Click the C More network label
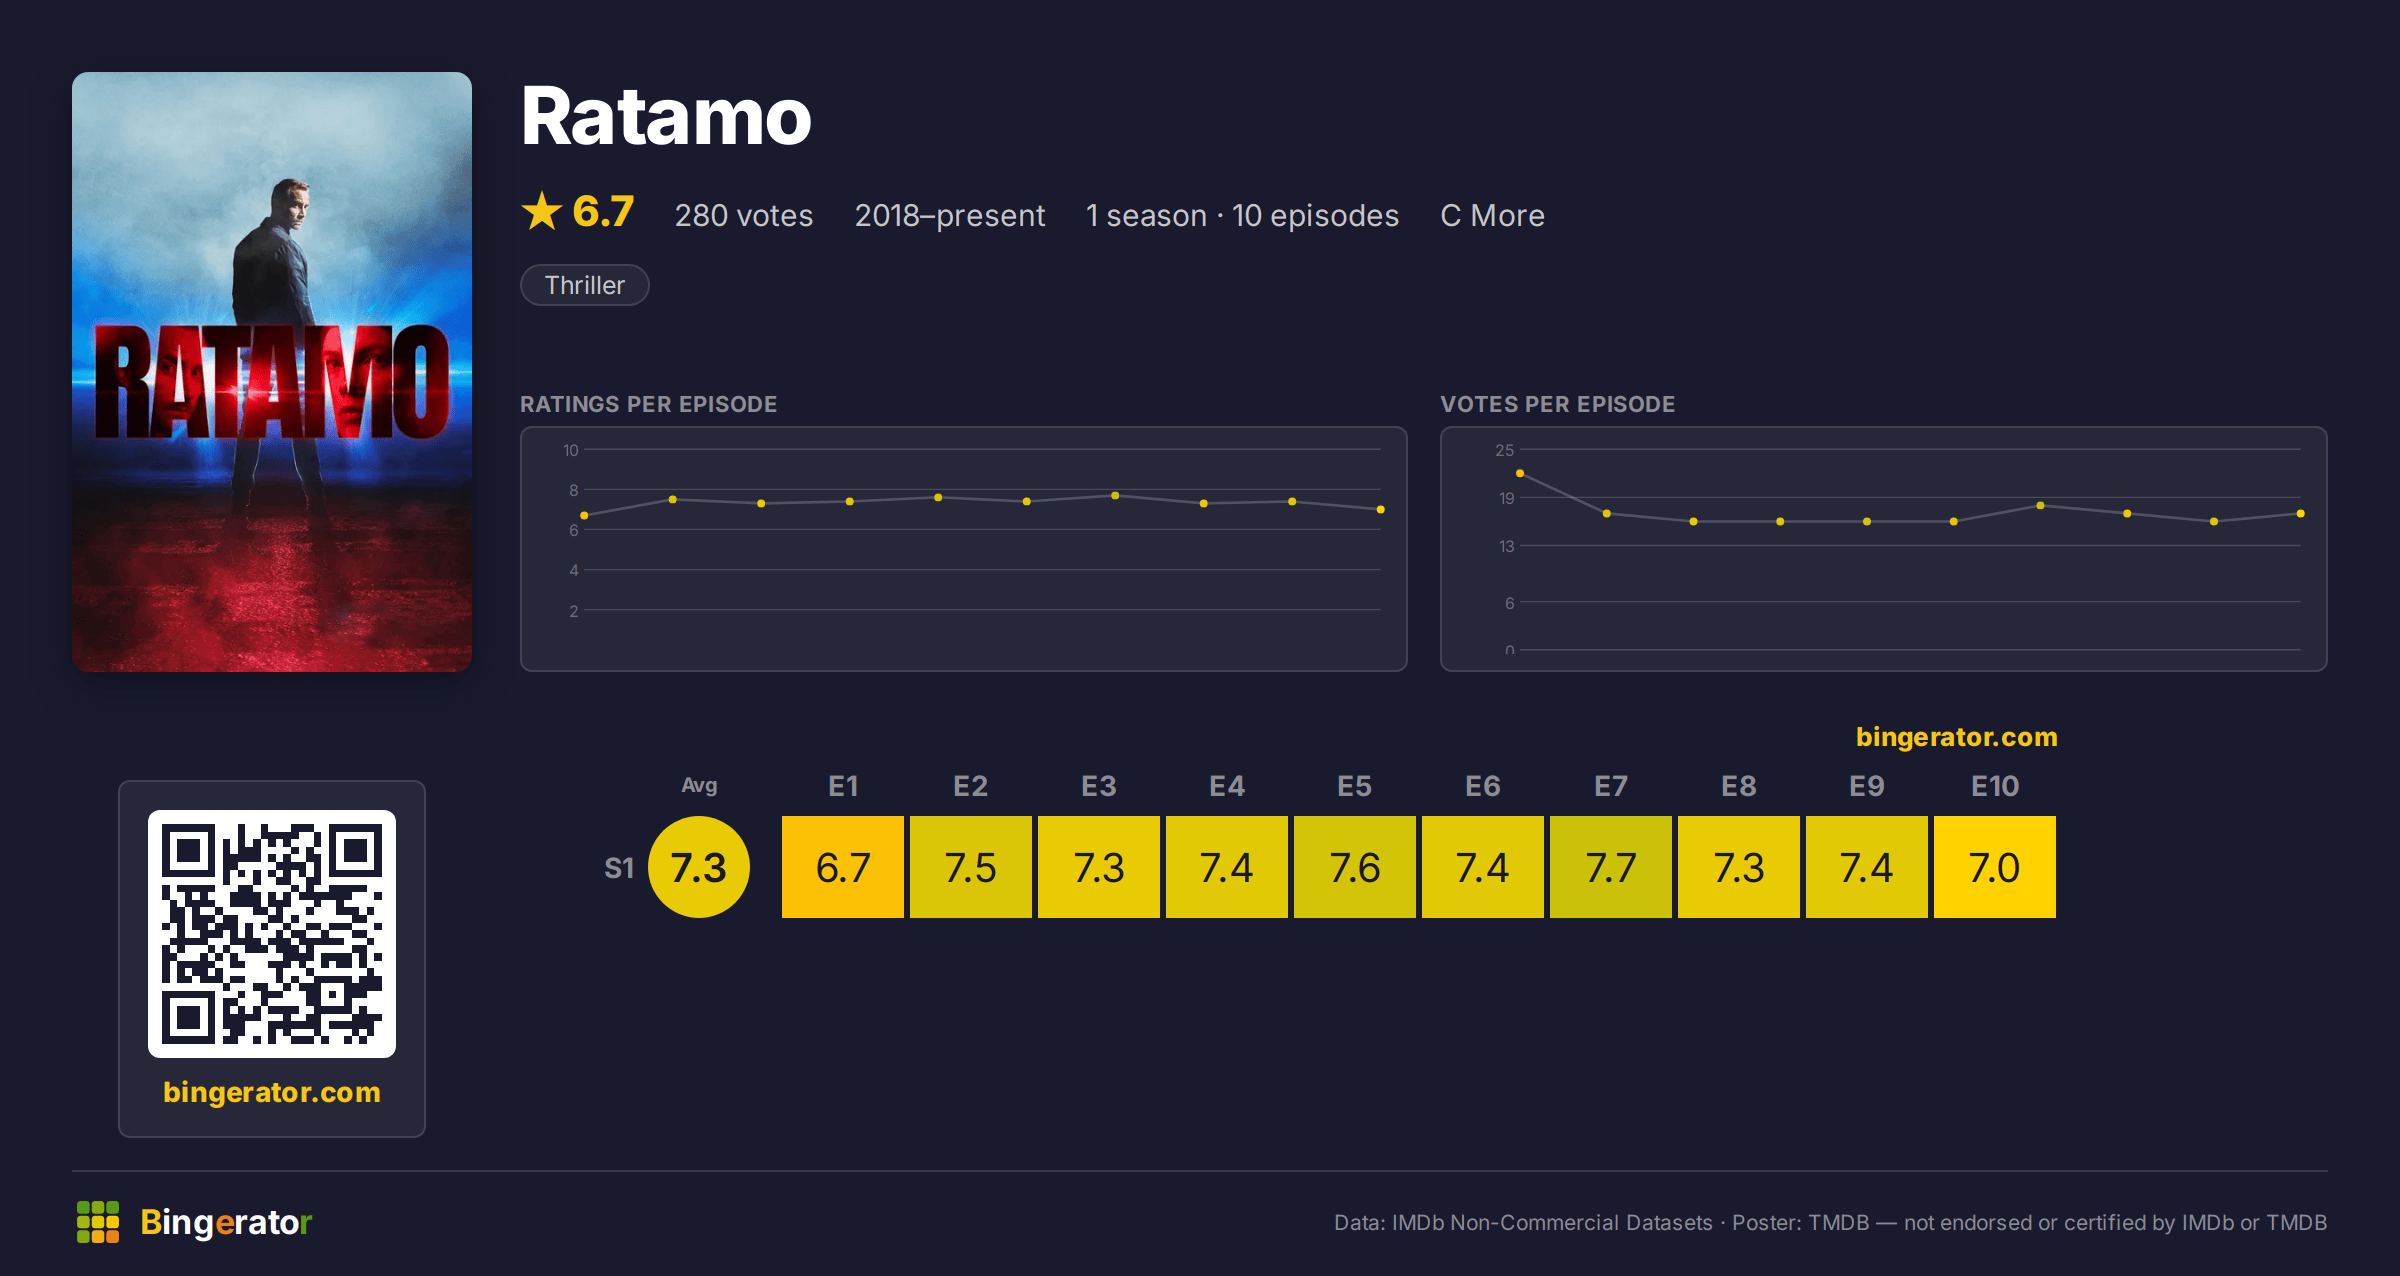This screenshot has height=1276, width=2400. pyautogui.click(x=1492, y=216)
